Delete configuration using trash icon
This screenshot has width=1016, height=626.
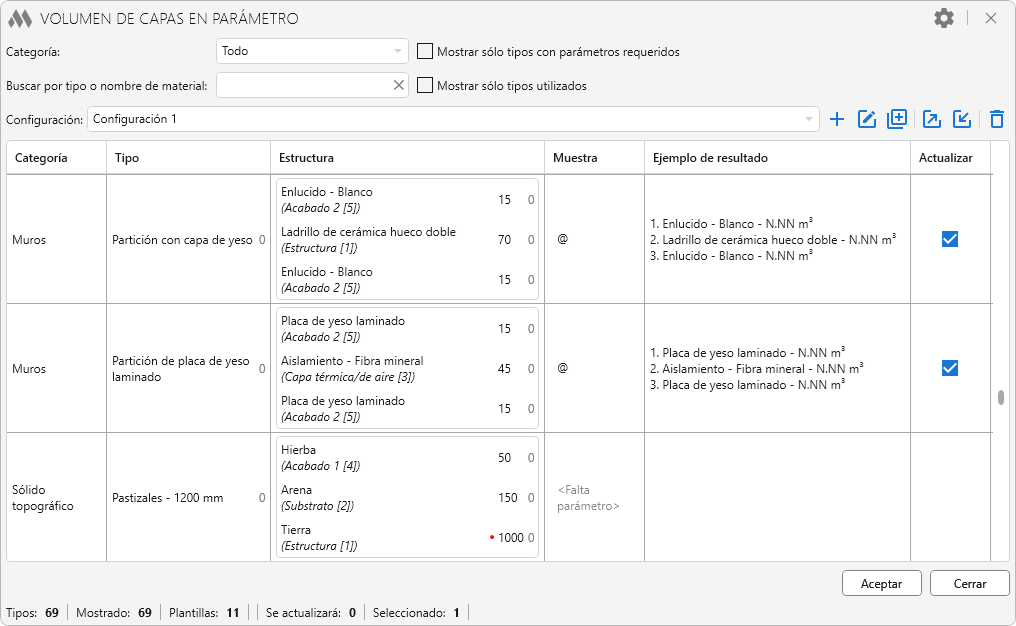click(x=996, y=120)
